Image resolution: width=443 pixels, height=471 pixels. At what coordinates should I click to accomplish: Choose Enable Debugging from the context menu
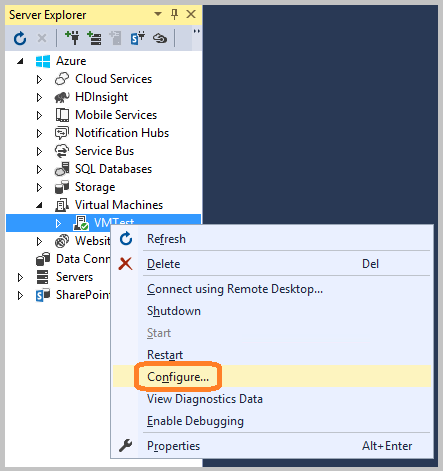pyautogui.click(x=272, y=421)
